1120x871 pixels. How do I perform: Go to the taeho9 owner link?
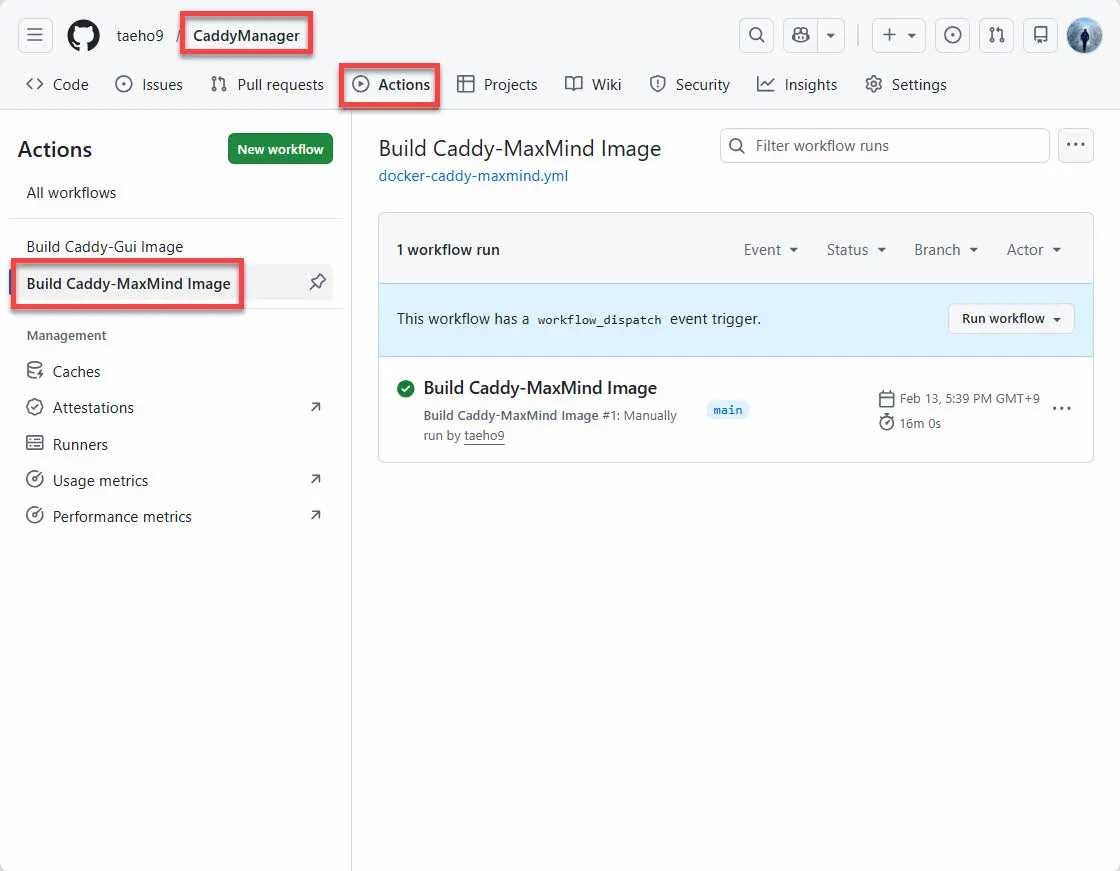140,36
